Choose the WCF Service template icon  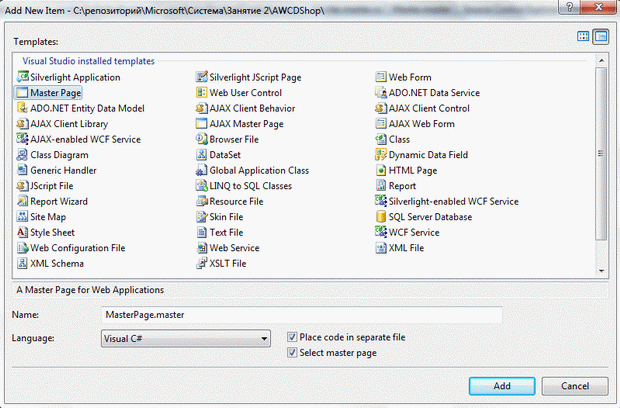381,232
